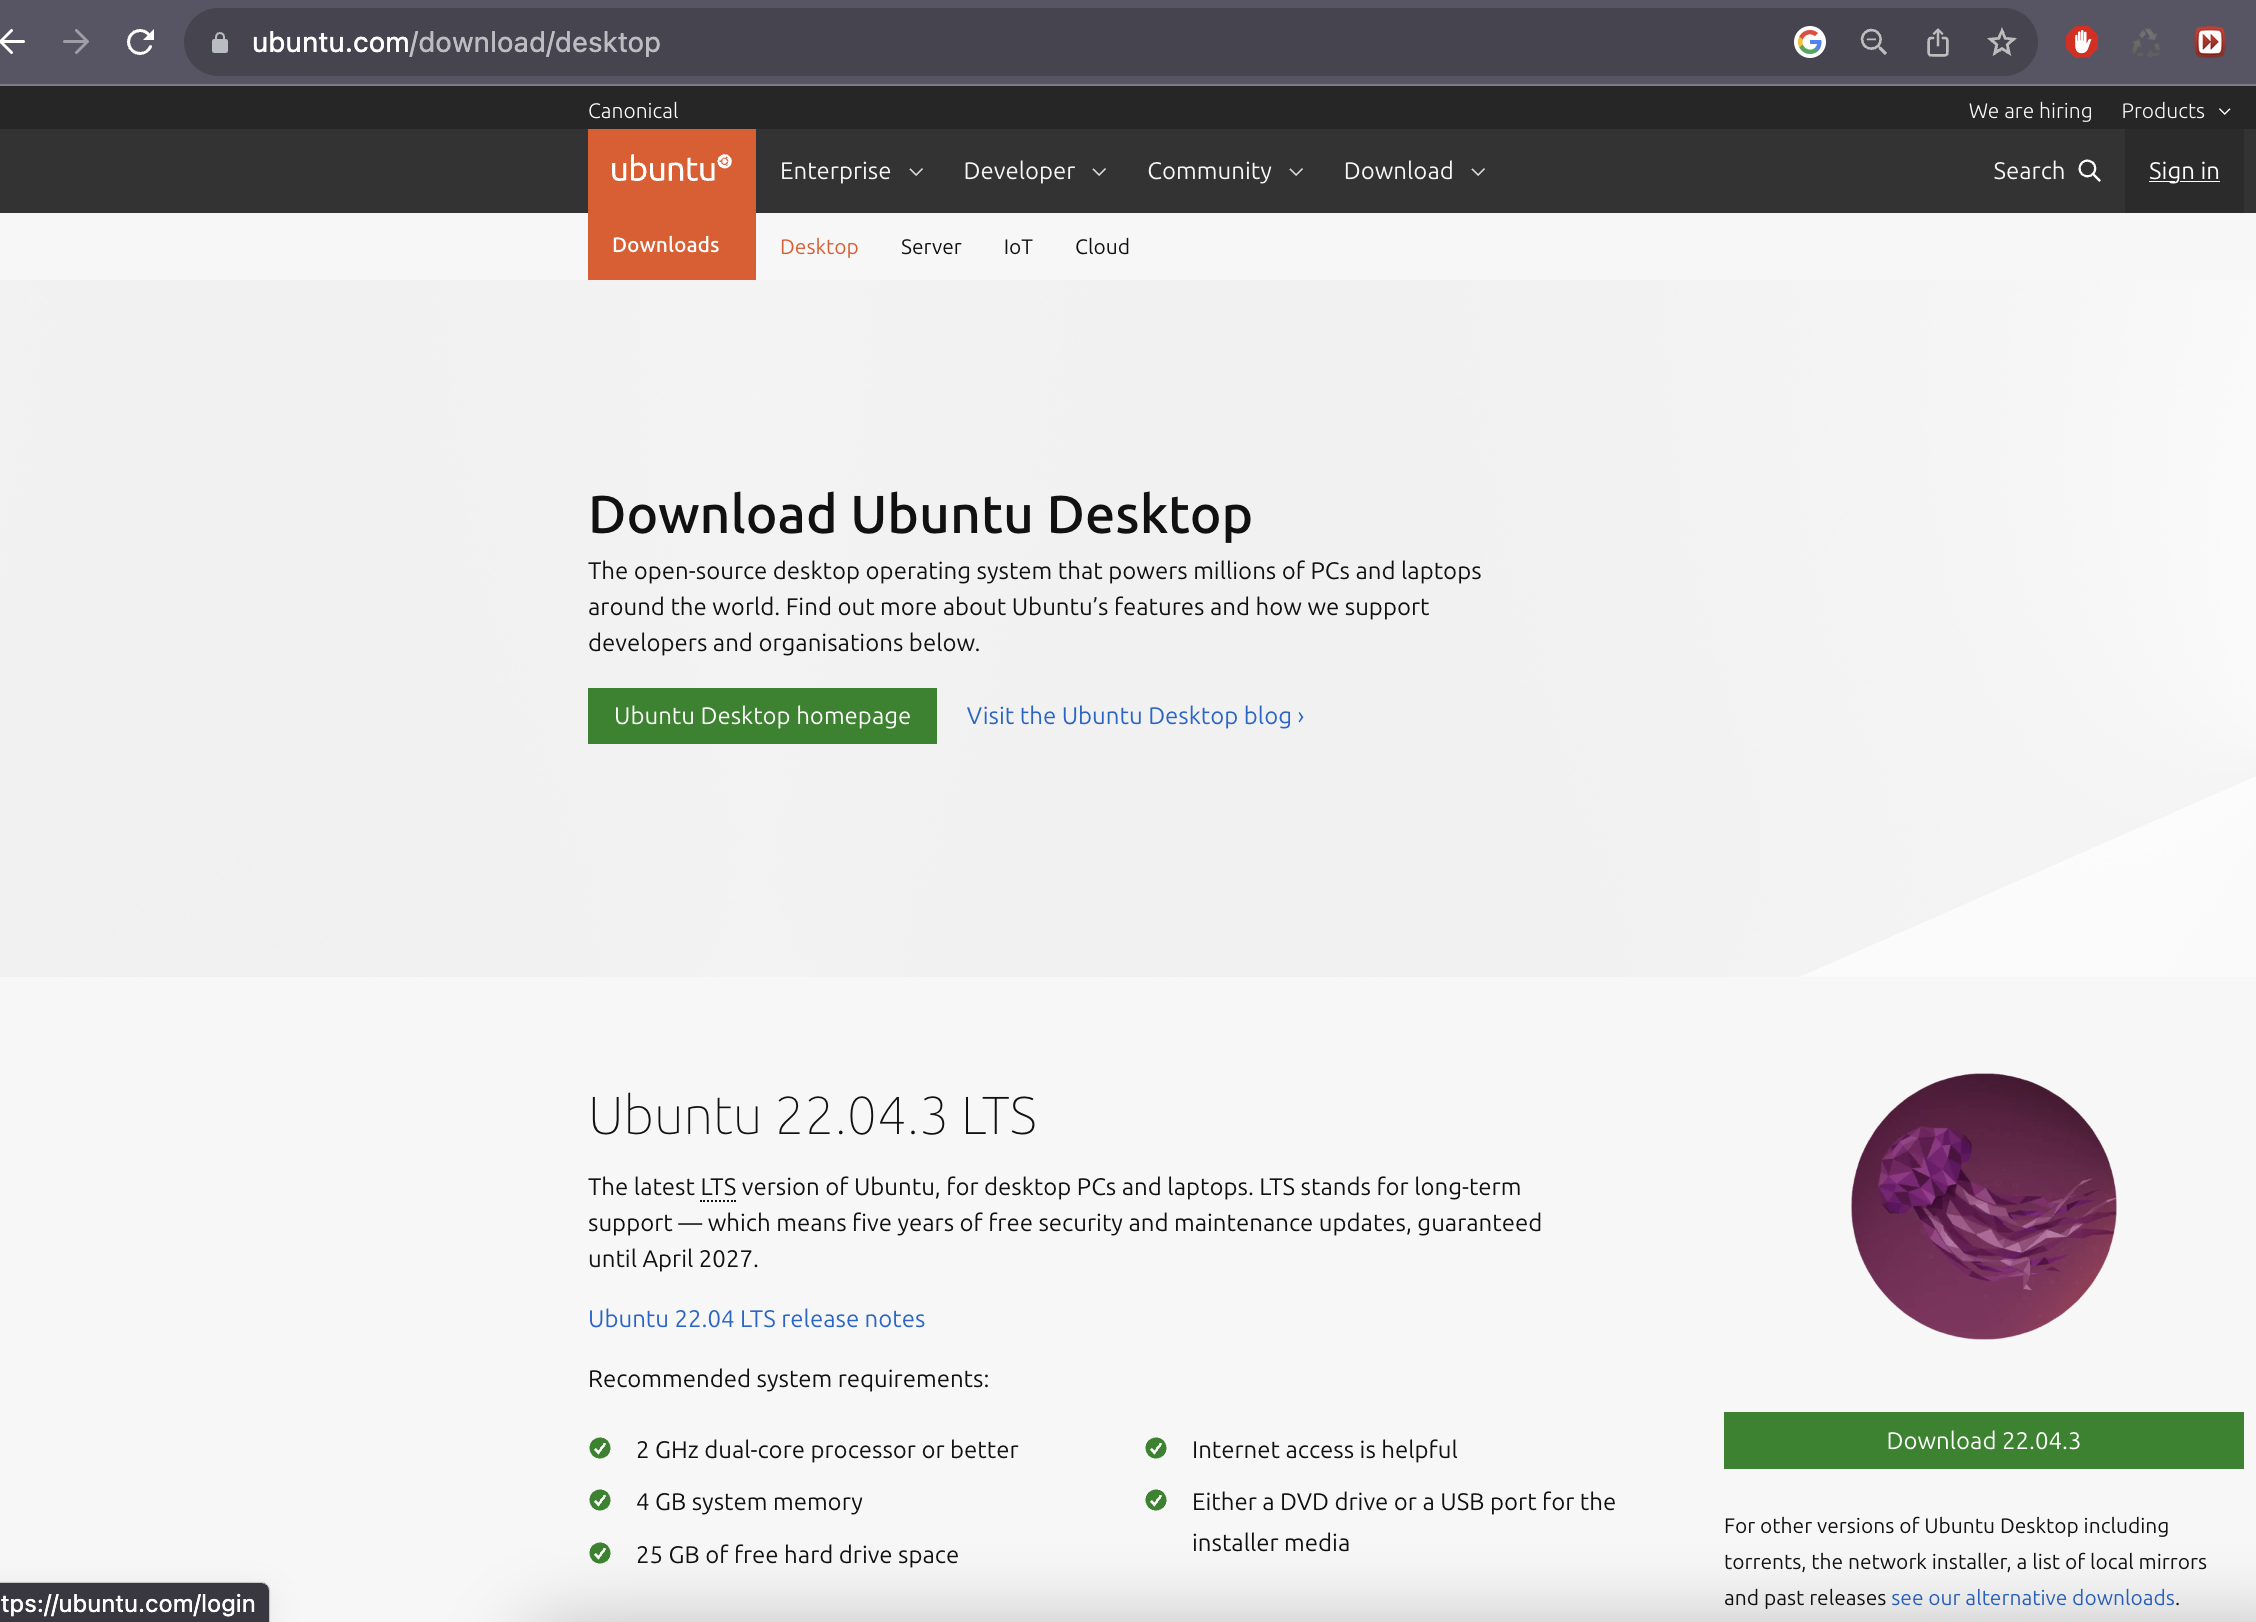The image size is (2256, 1622).
Task: Expand the Download menu
Action: 1414,171
